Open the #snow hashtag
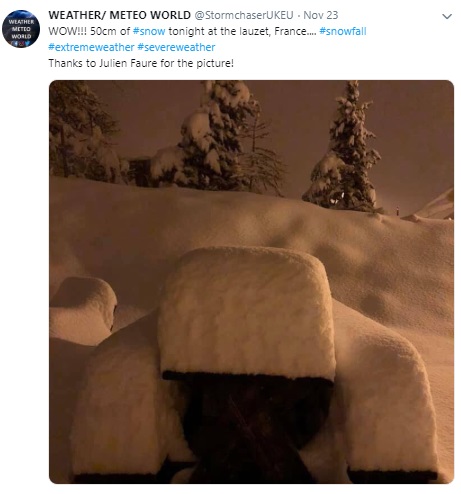The width and height of the screenshot is (461, 494). point(149,31)
